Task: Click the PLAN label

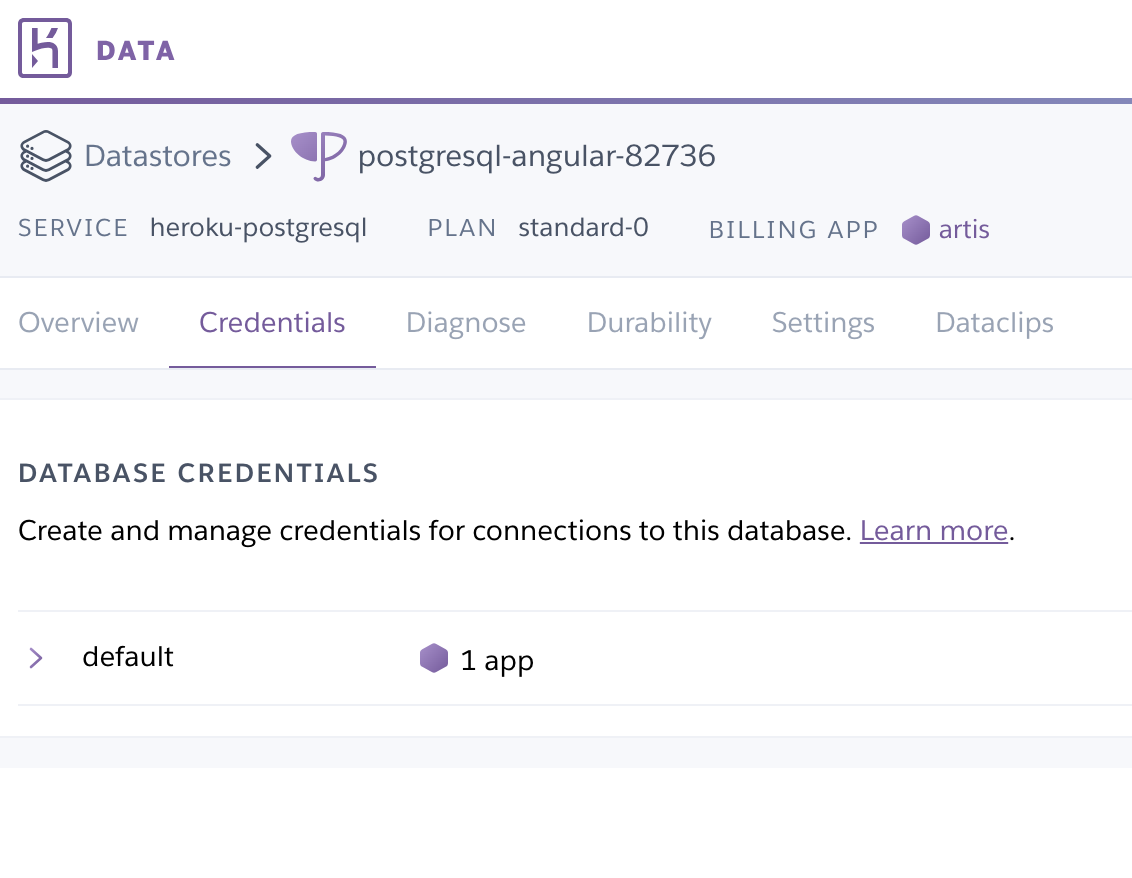Action: click(462, 228)
